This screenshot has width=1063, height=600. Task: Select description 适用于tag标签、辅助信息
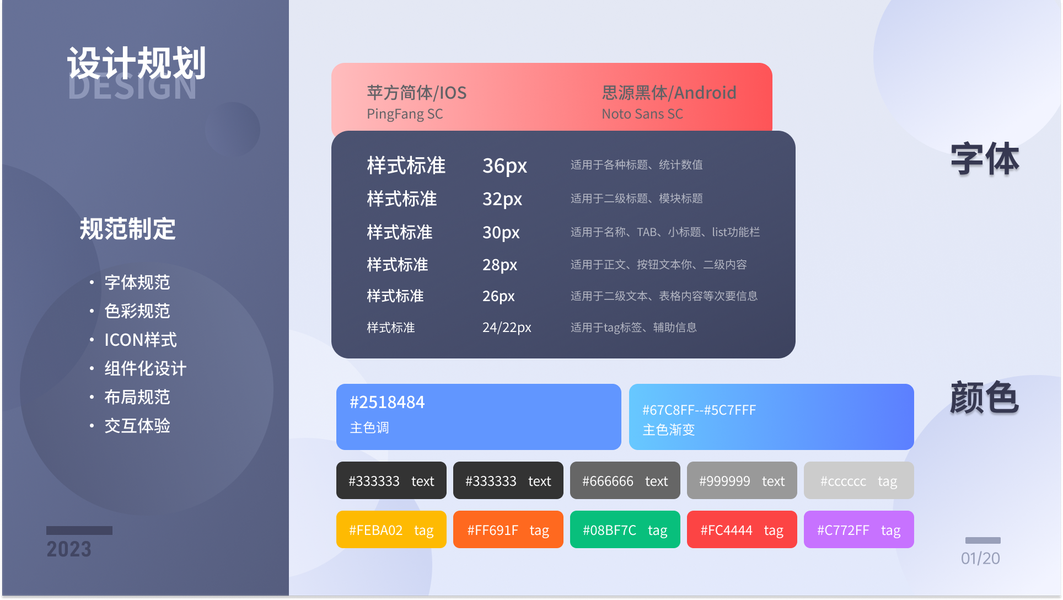pos(633,327)
